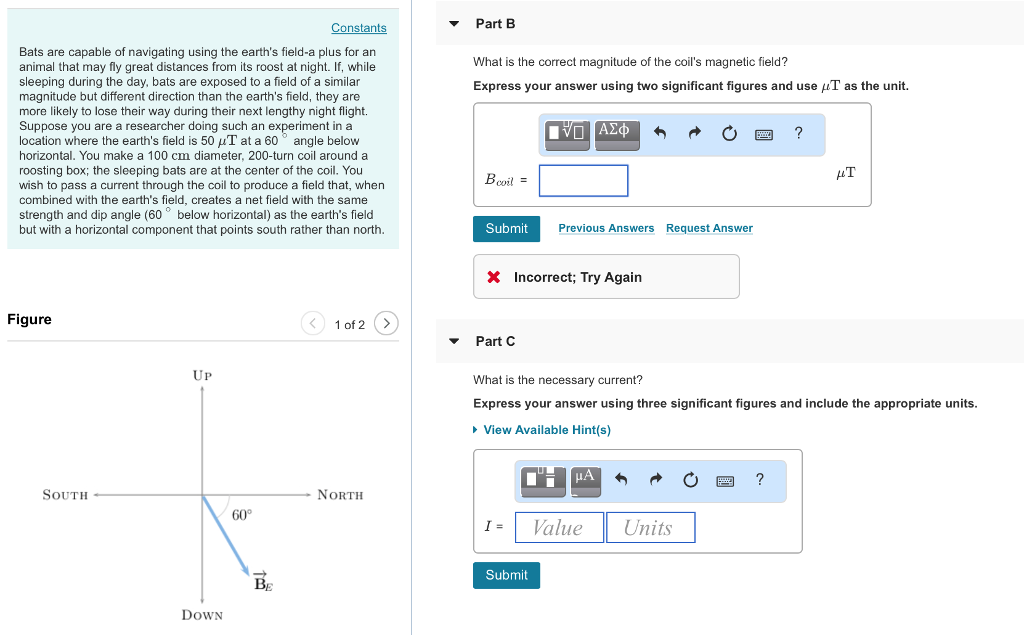The image size is (1024, 635).
Task: Collapse the Part B section
Action: pos(452,23)
